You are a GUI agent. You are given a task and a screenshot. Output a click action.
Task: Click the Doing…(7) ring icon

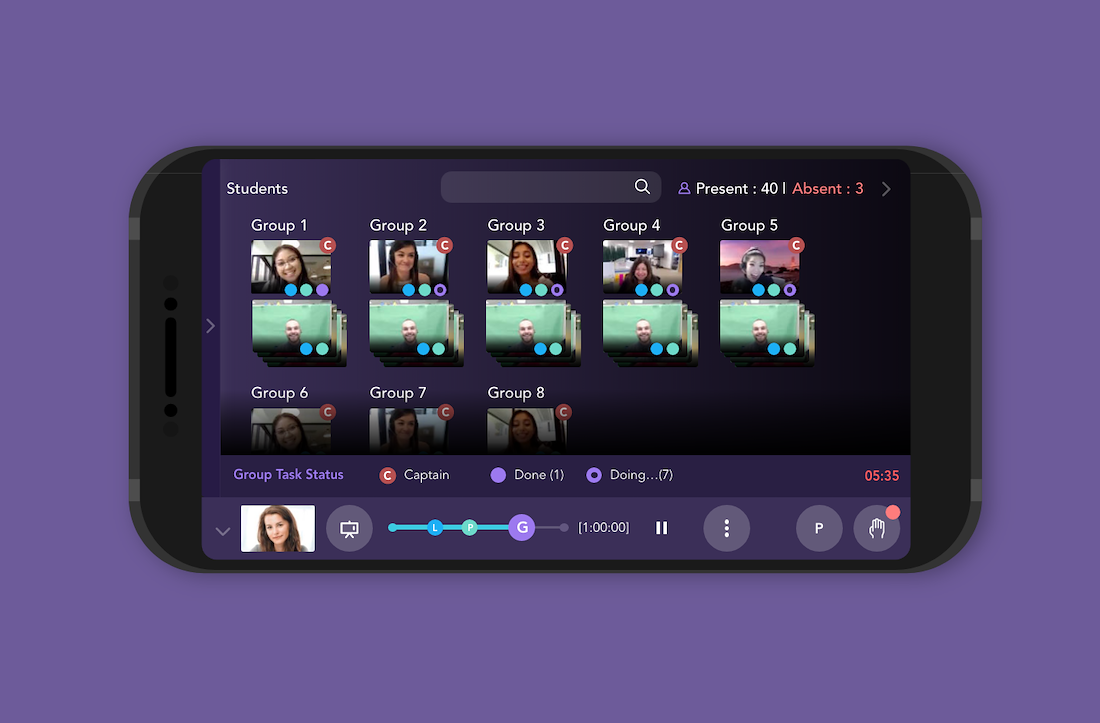tap(593, 475)
